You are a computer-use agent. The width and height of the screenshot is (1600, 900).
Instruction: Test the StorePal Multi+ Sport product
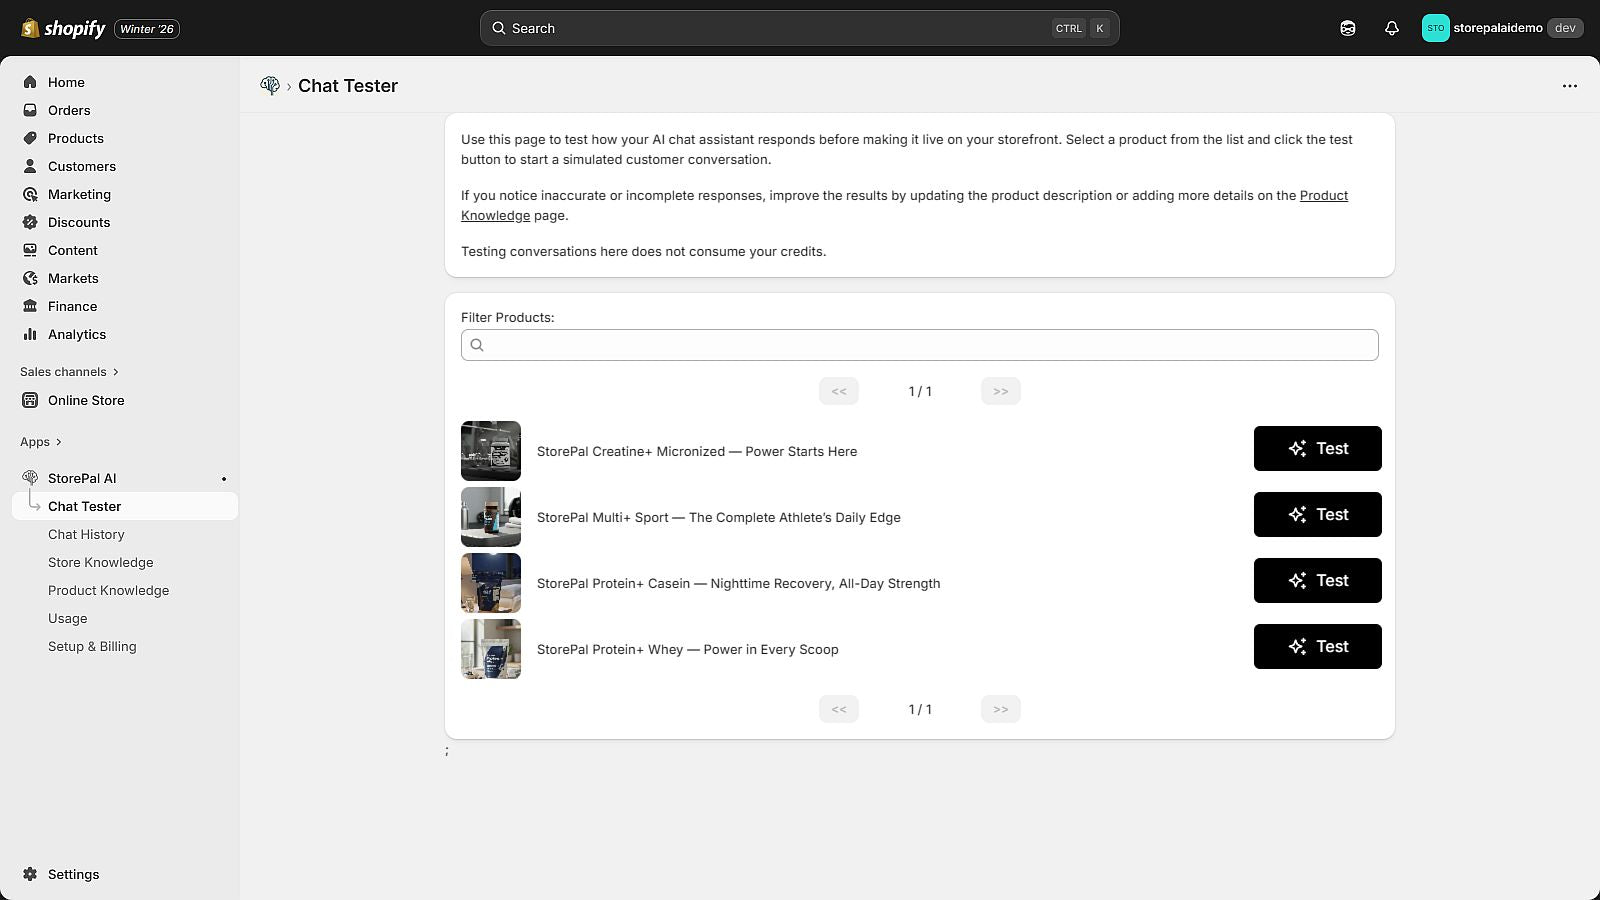[x=1318, y=514]
